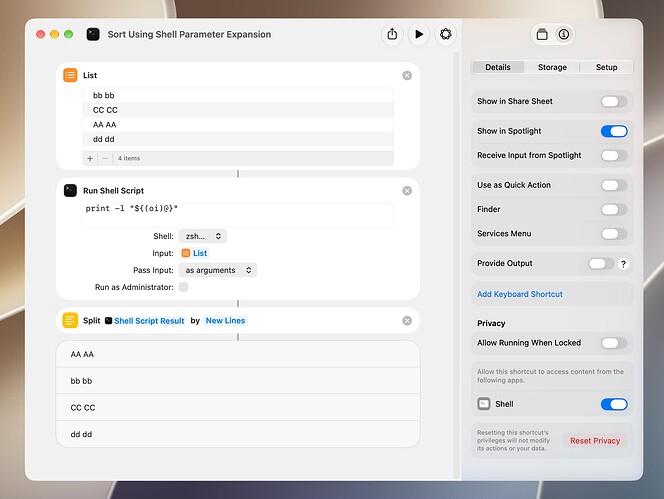
Task: Enable Allow Running When Locked
Action: (x=614, y=343)
